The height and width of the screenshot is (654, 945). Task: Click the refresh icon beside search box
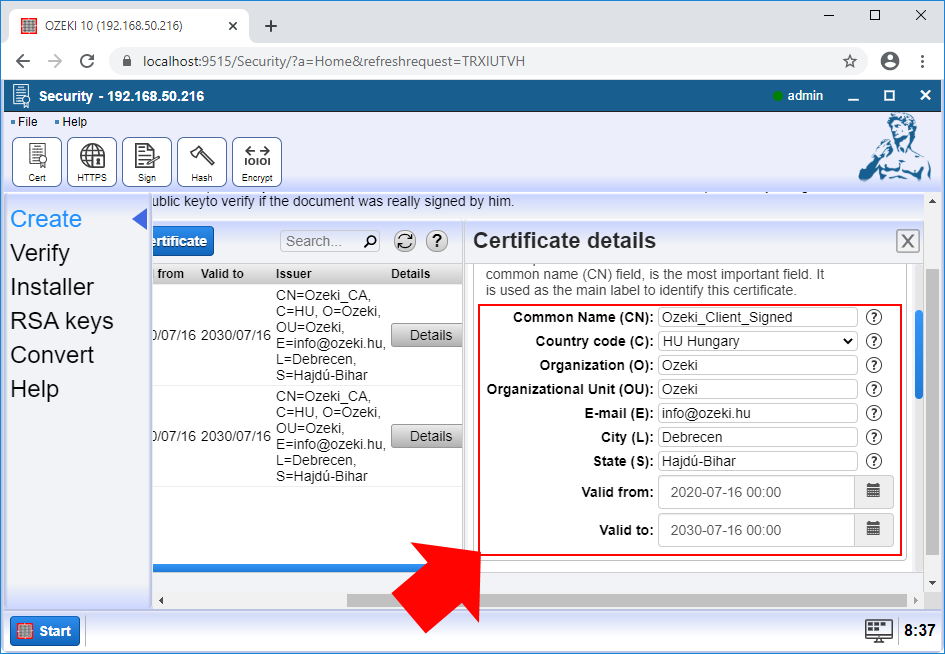405,241
